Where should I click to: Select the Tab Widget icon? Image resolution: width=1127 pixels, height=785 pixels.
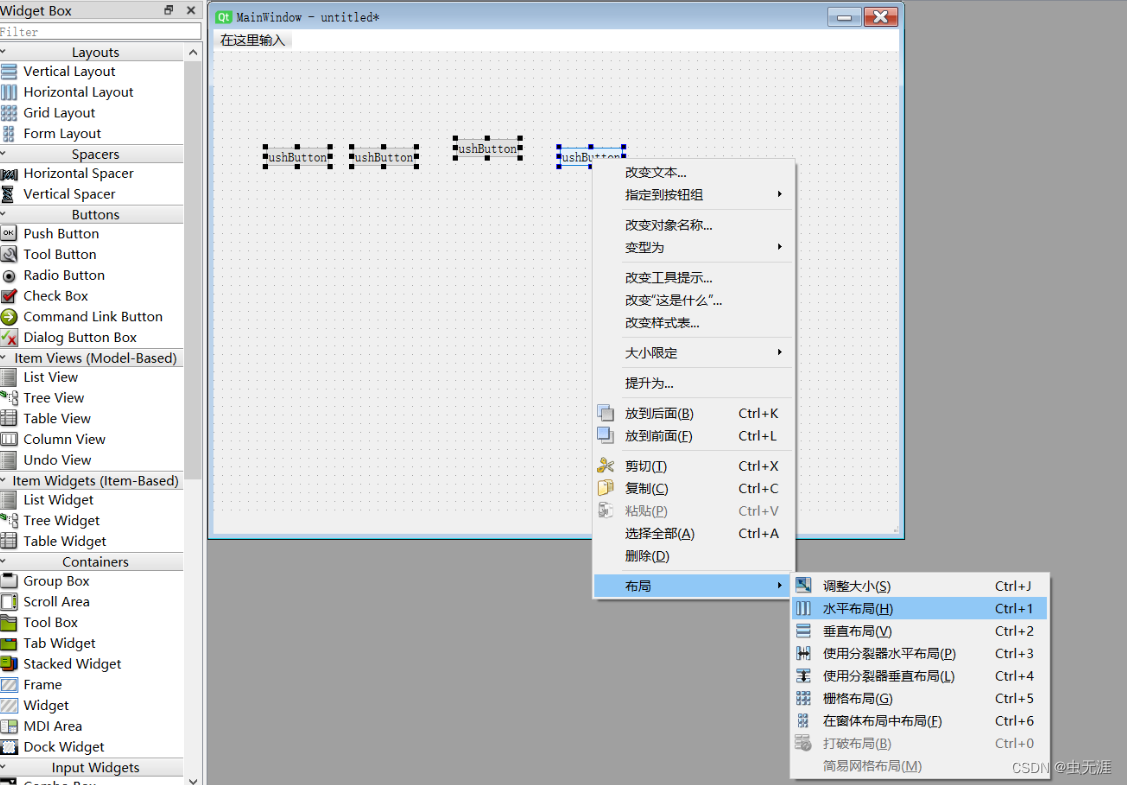(10, 642)
